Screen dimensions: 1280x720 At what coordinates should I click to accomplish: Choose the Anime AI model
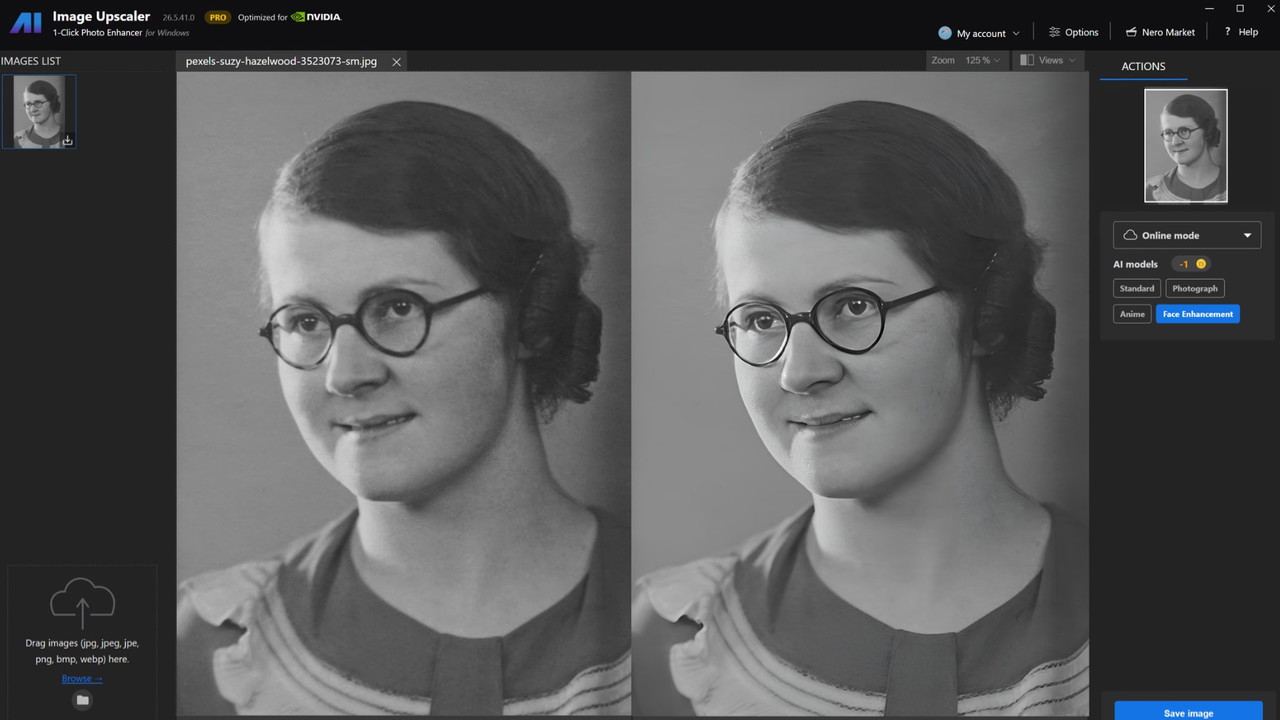tap(1132, 314)
